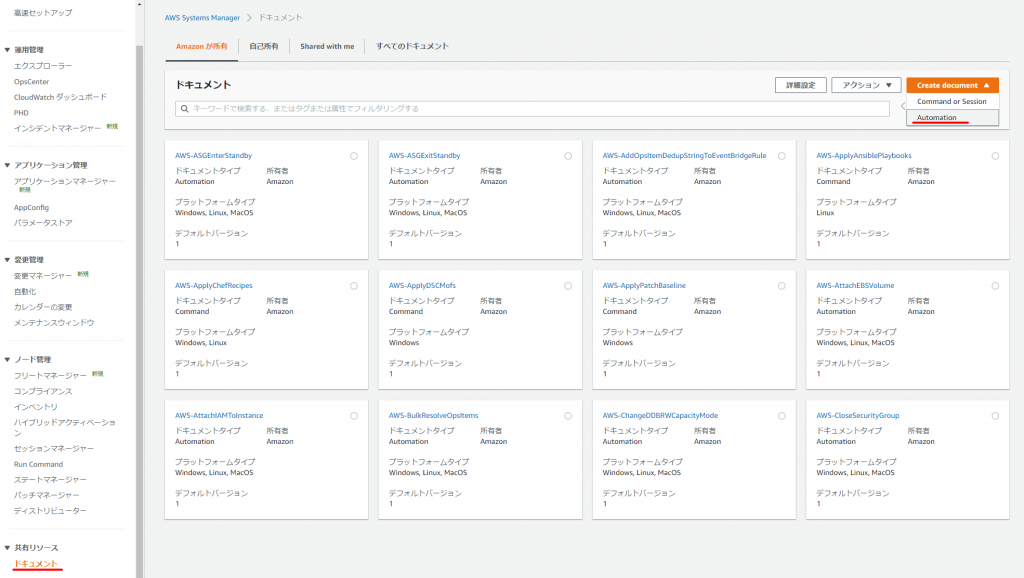Switch to the Amazon が所有 tab
The width and height of the screenshot is (1024, 578).
tap(201, 46)
